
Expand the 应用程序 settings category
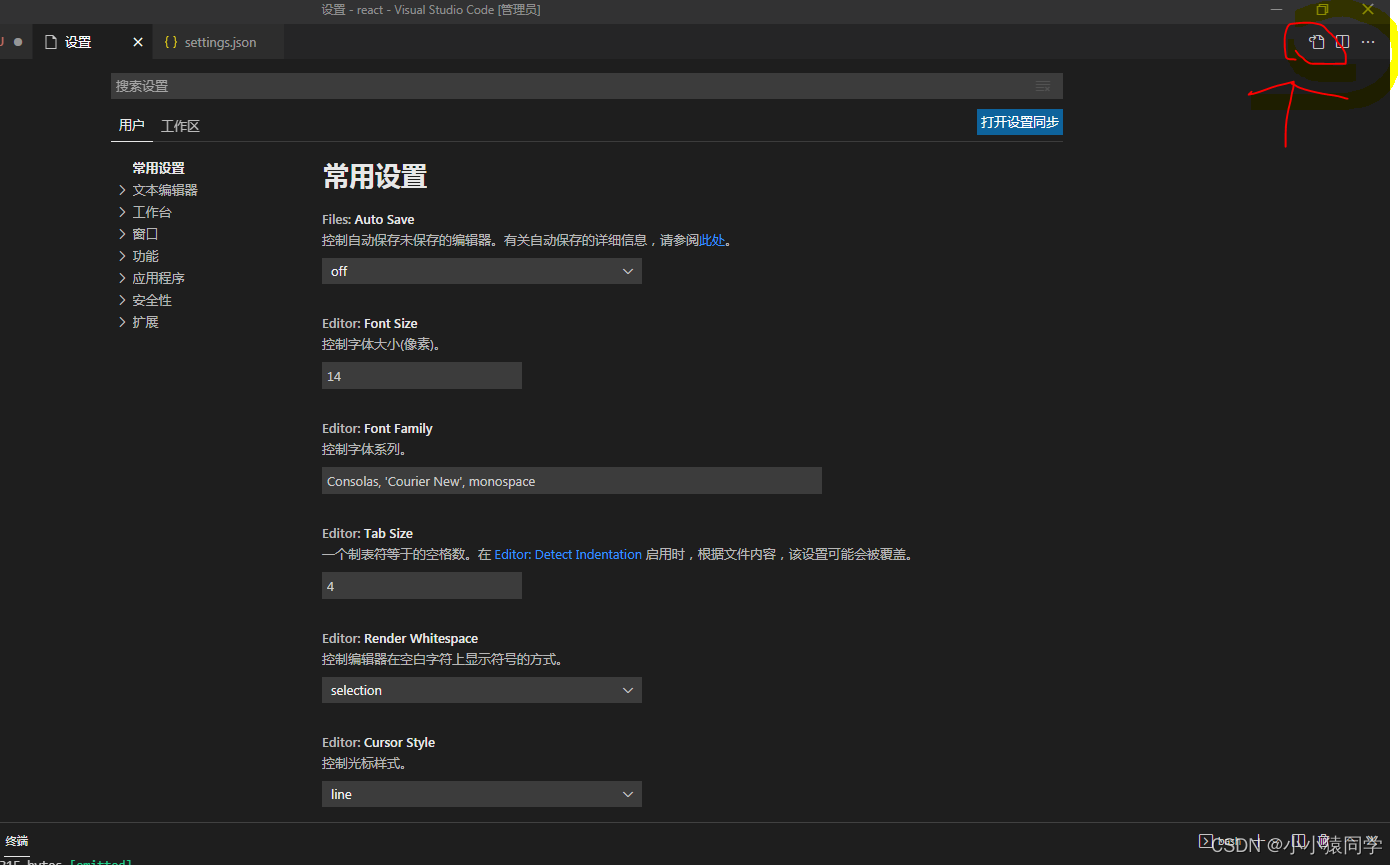point(158,278)
